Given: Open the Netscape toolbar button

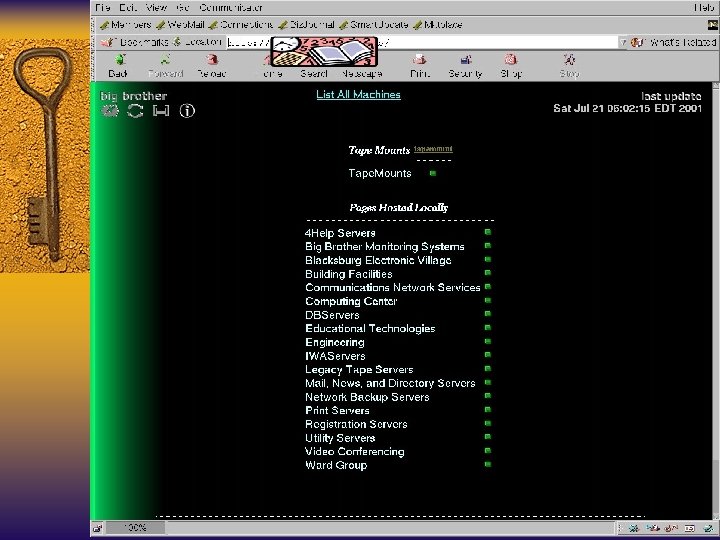Looking at the screenshot, I should [x=362, y=73].
